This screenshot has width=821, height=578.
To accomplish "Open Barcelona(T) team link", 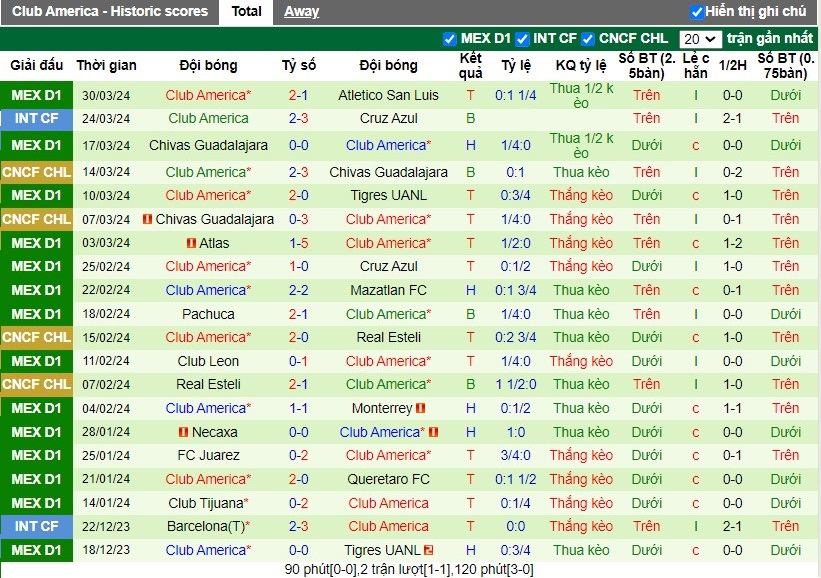I will (x=208, y=526).
